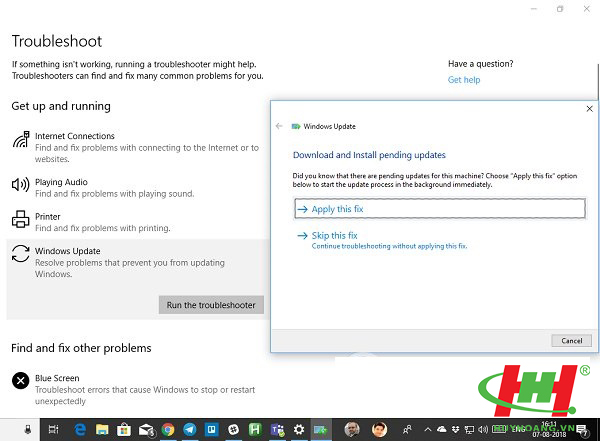Viewport: 600px width, 441px height.
Task: Select Blue Screen troubleshooter icon
Action: coord(20,381)
